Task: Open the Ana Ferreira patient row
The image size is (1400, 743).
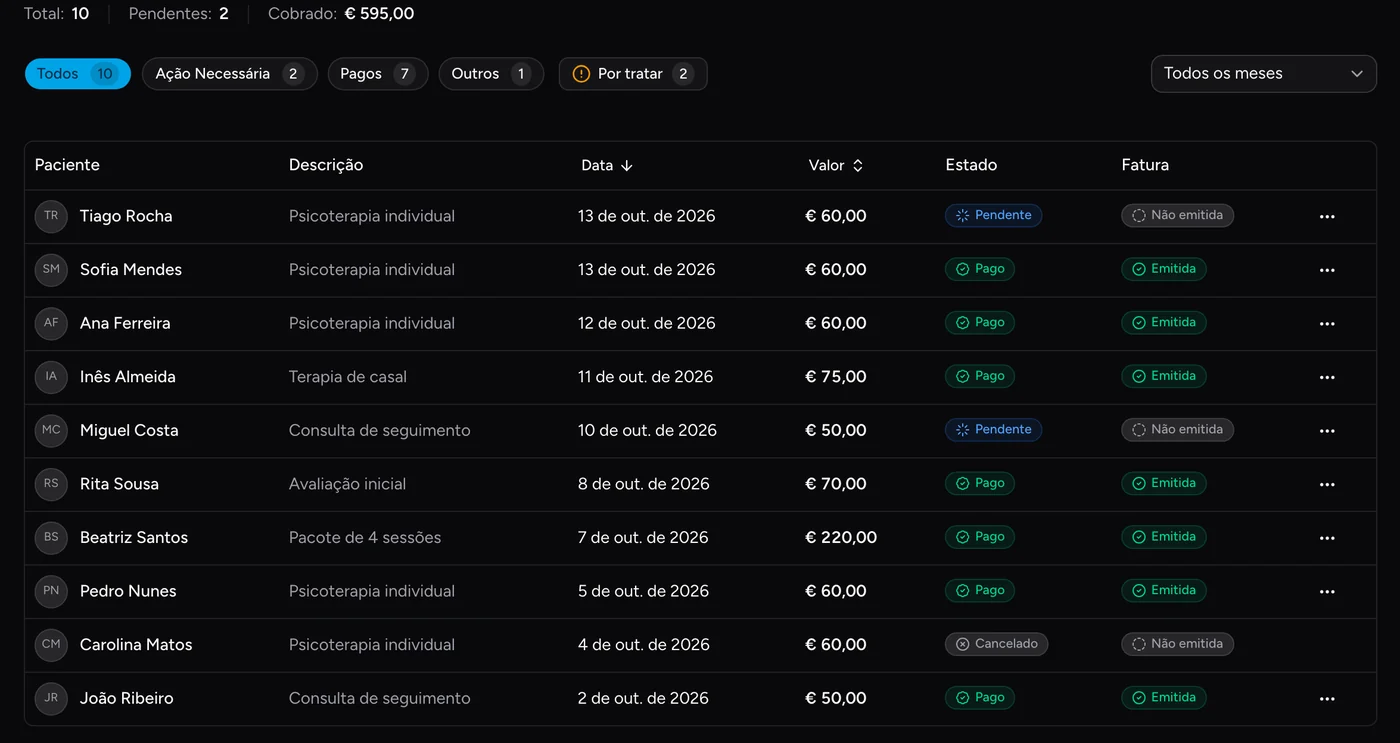Action: coord(700,324)
